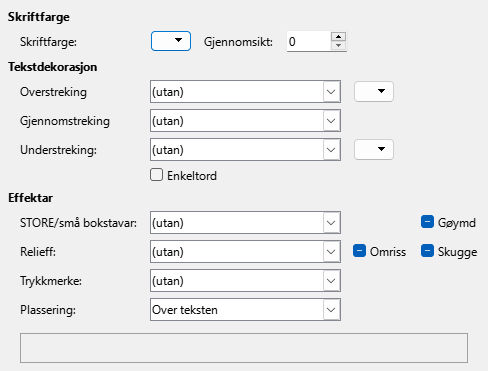Click the font preview box at bottom

pyautogui.click(x=244, y=348)
